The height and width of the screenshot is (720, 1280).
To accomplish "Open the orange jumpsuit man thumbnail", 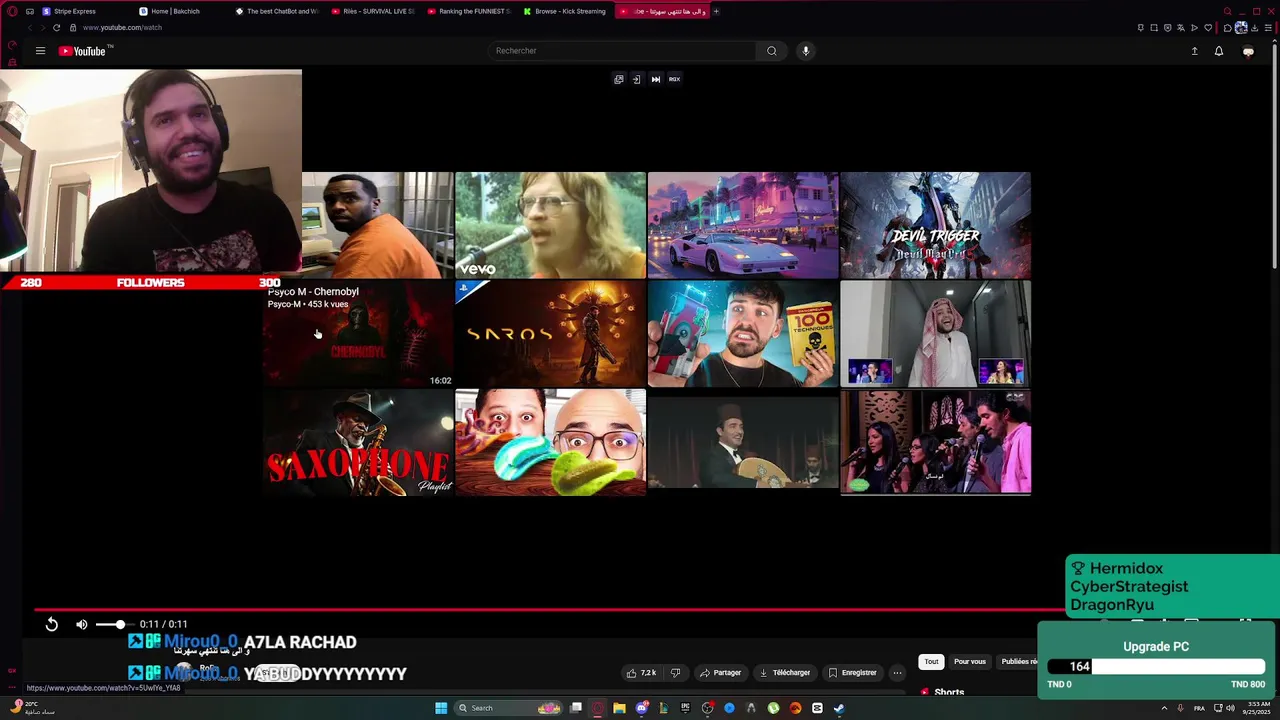I will pos(377,225).
